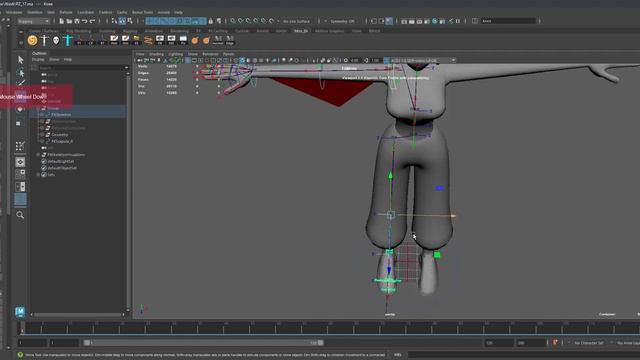Click the skull mask shelf icon
The height and width of the screenshot is (360, 640).
click(x=56, y=40)
